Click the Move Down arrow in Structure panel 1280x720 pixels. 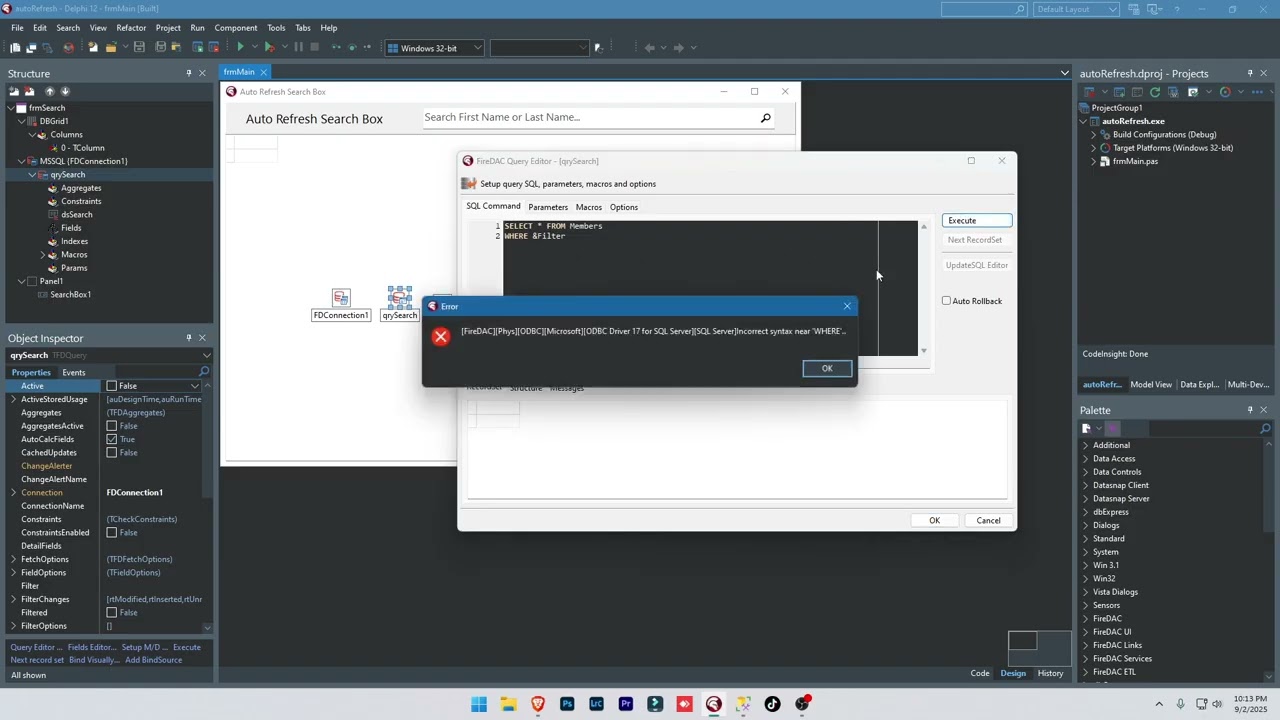[x=65, y=91]
